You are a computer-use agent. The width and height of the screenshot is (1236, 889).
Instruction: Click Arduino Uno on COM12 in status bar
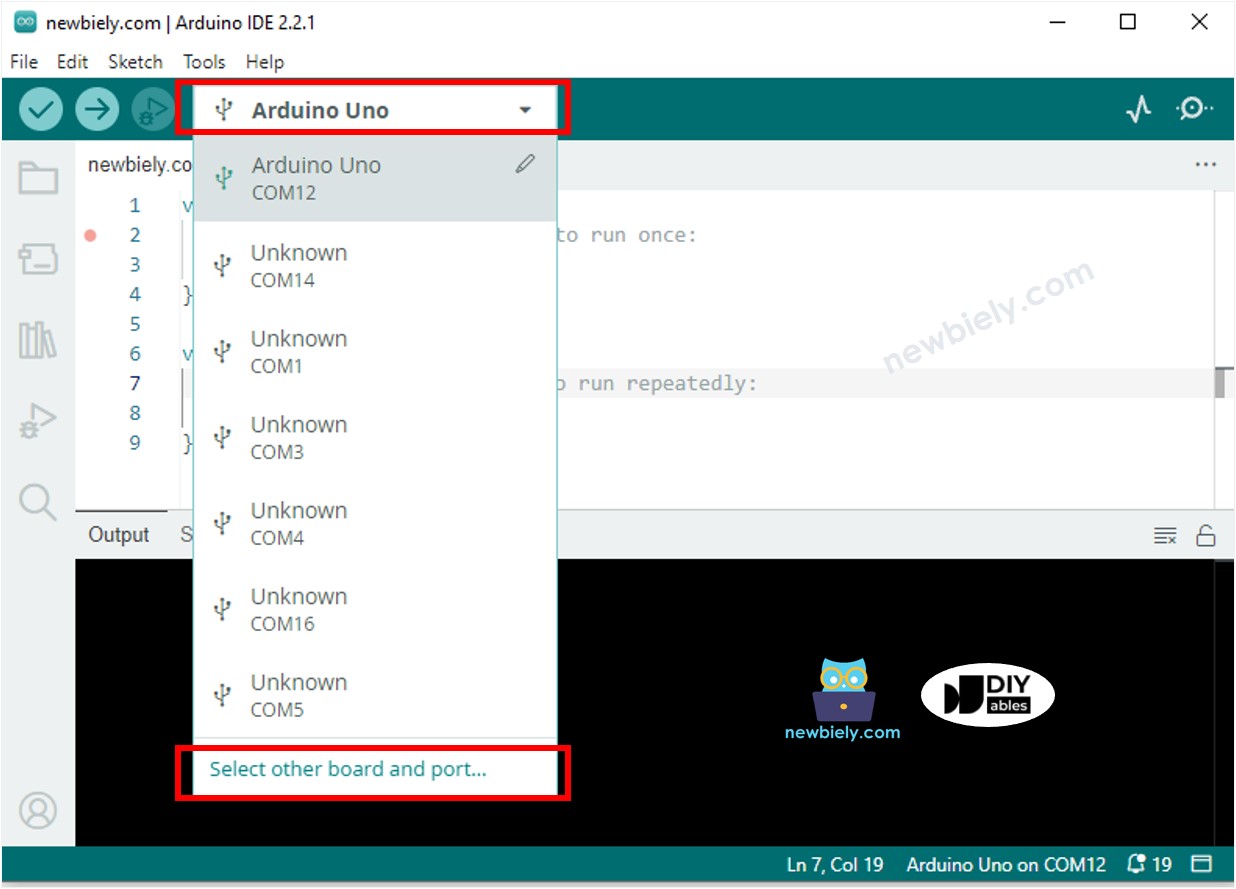click(1005, 865)
